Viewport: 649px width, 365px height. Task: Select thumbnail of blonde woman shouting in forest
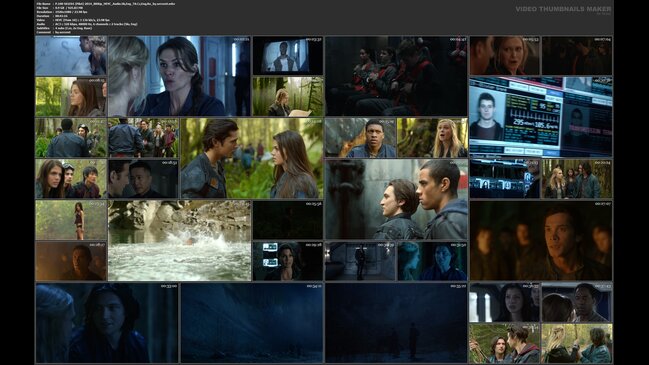click(x=432, y=137)
